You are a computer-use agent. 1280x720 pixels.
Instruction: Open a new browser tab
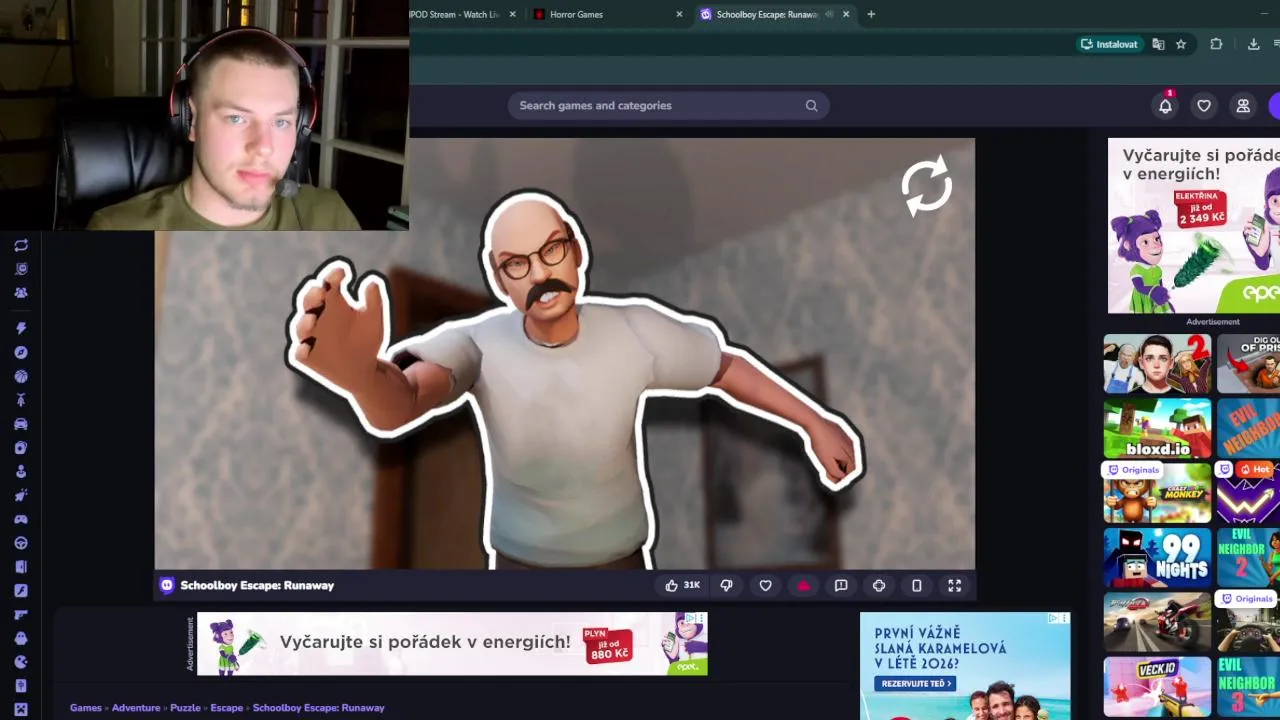(871, 14)
